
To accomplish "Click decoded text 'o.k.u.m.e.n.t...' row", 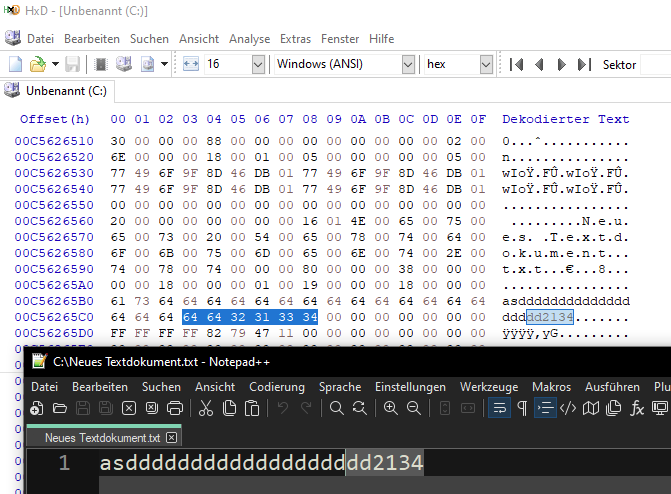I will pyautogui.click(x=565, y=253).
